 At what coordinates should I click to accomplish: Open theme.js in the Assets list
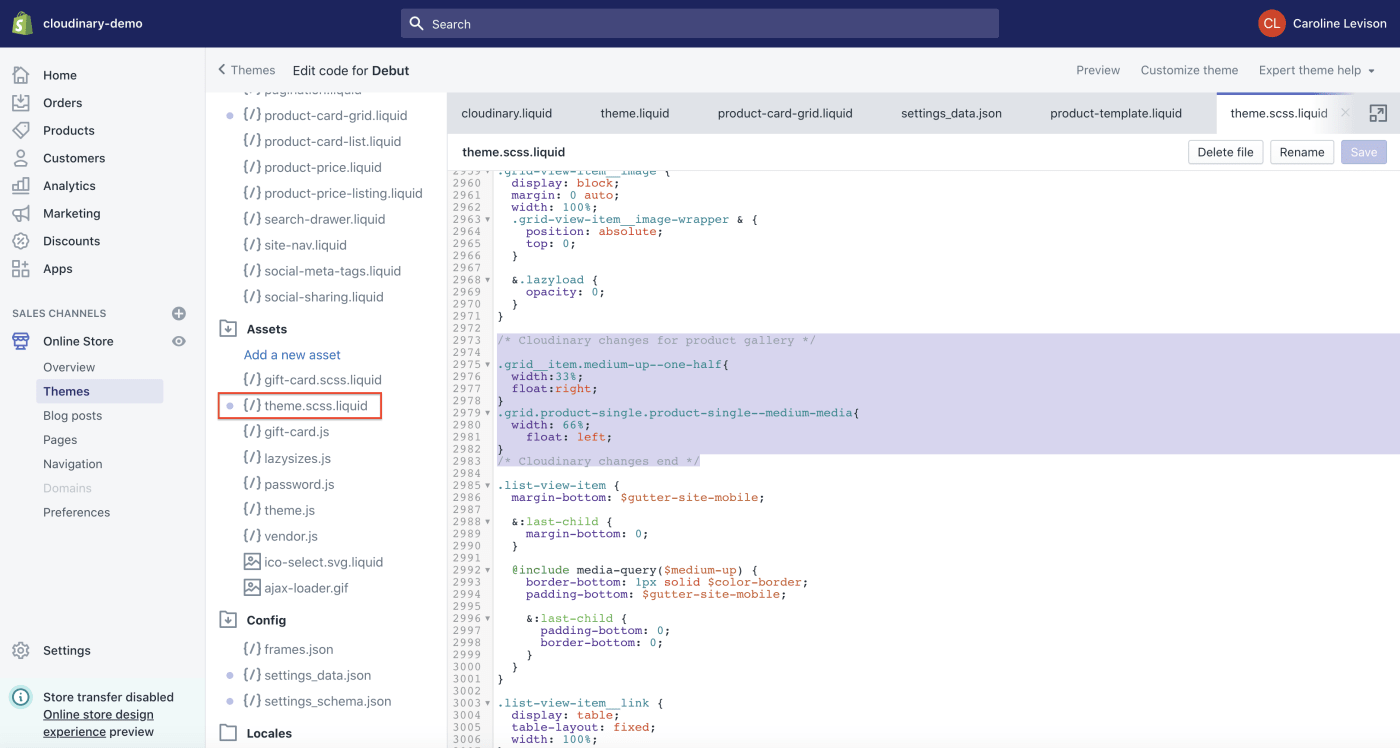tap(289, 510)
